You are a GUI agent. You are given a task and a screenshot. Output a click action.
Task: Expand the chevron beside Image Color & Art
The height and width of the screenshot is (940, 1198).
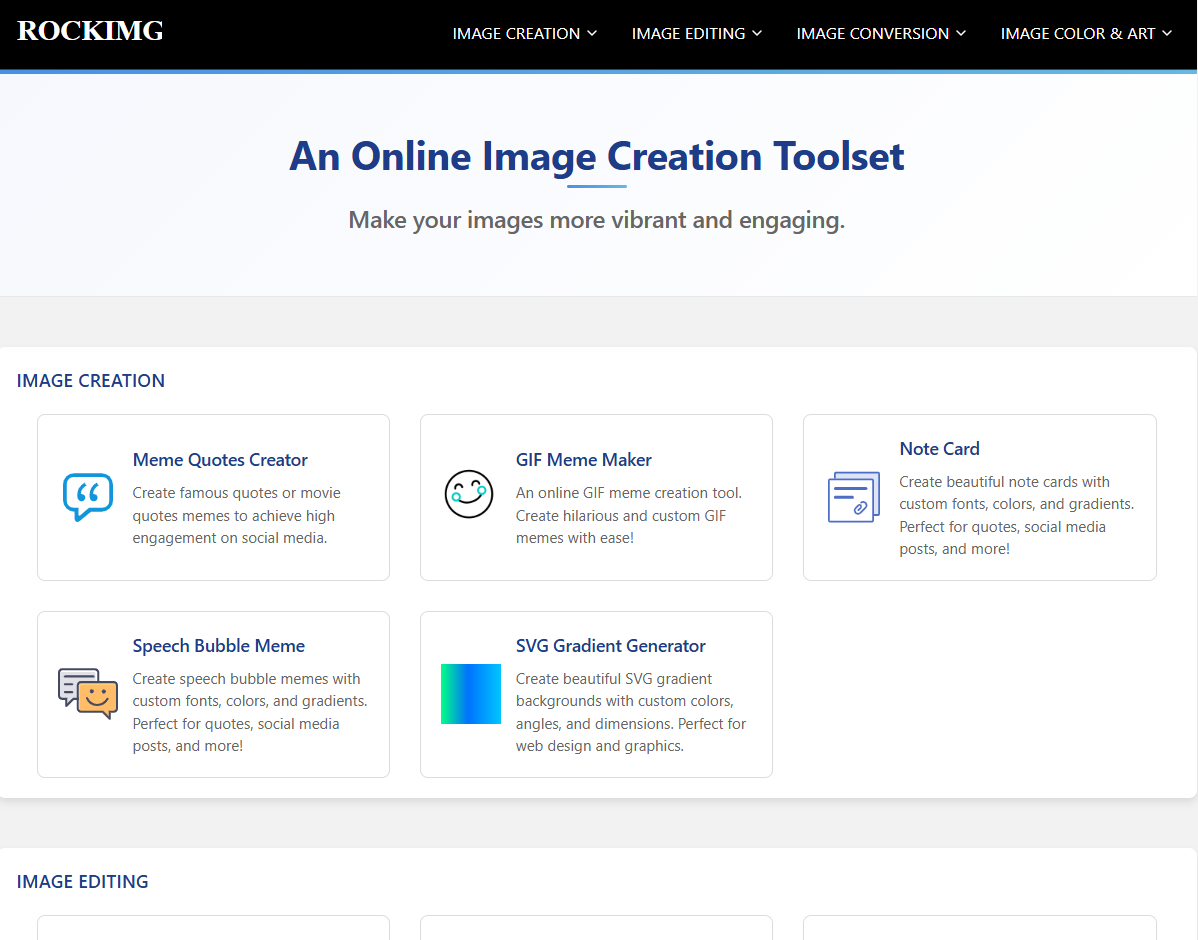tap(1167, 33)
